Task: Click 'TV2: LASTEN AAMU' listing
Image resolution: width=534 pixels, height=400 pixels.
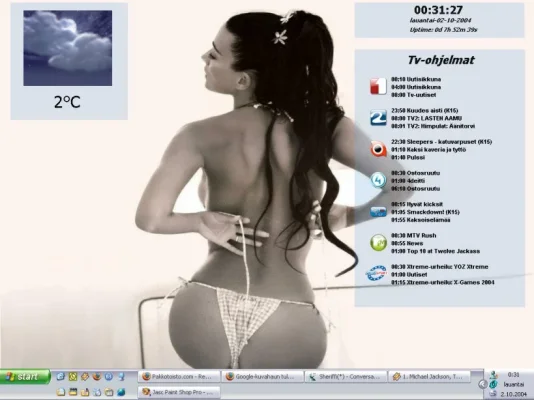Action: [434, 118]
